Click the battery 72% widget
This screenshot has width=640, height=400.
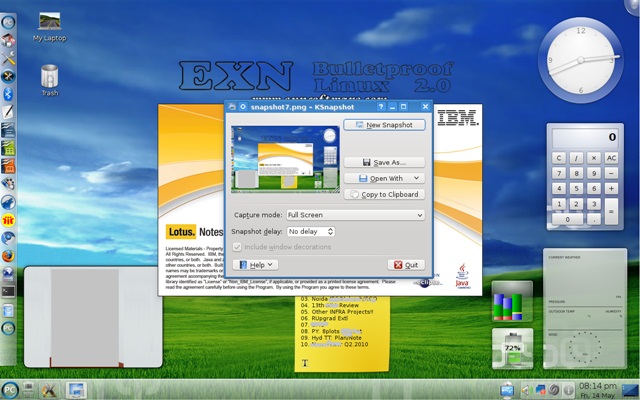pos(512,348)
